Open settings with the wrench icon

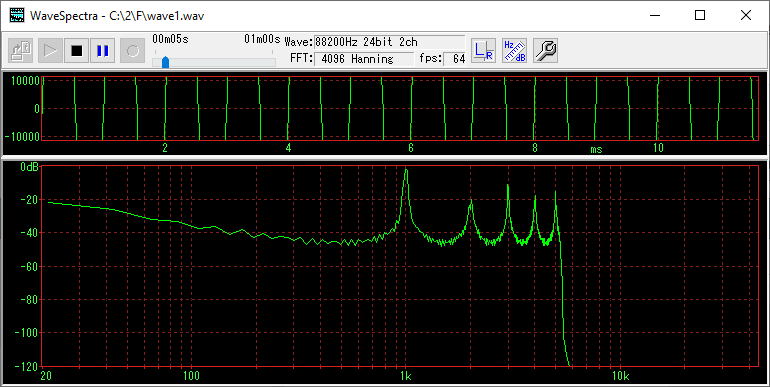tap(546, 51)
